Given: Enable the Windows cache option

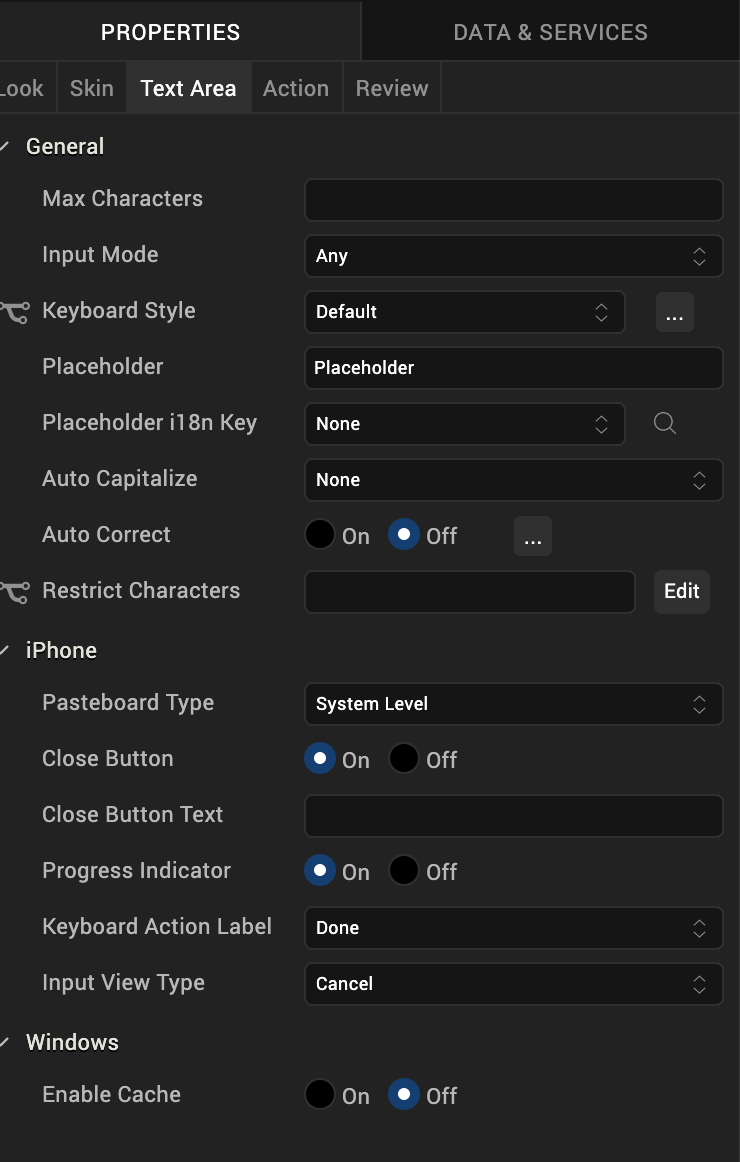Looking at the screenshot, I should [320, 1095].
